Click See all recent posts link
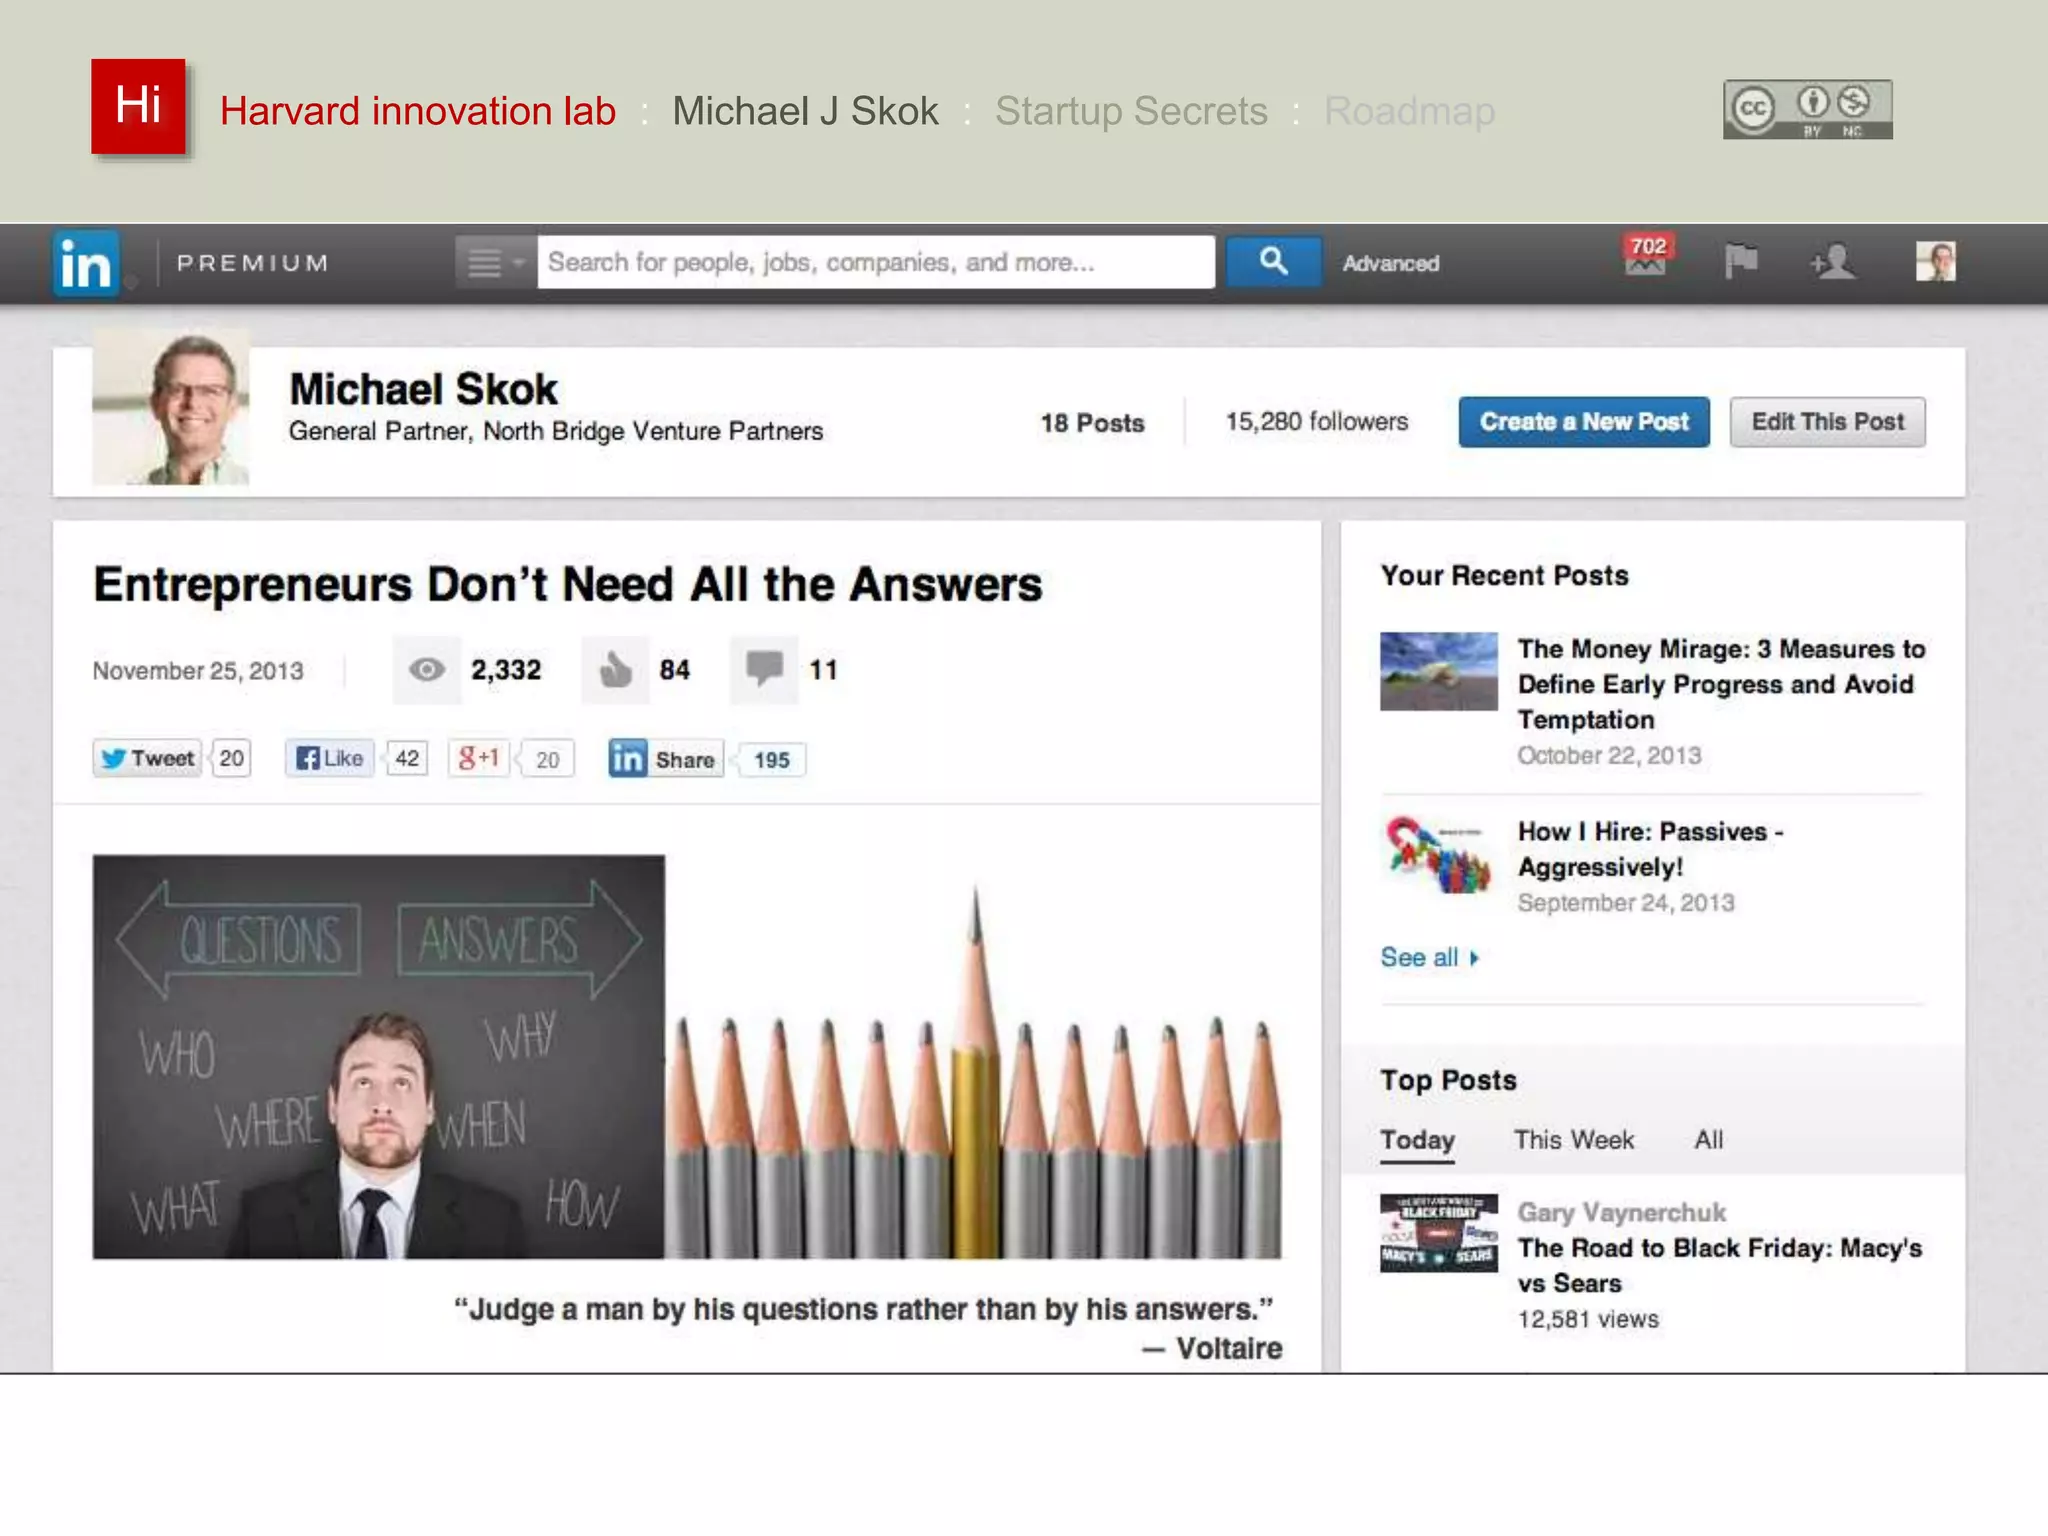This screenshot has height=1536, width=2048. pos(1429,957)
